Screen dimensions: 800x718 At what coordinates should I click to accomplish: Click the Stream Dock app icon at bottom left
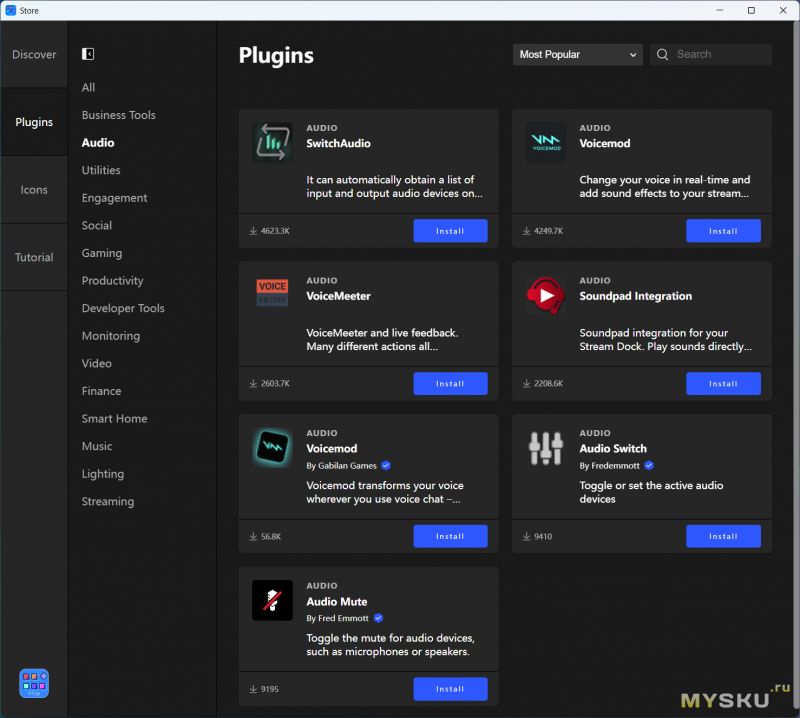coord(34,683)
